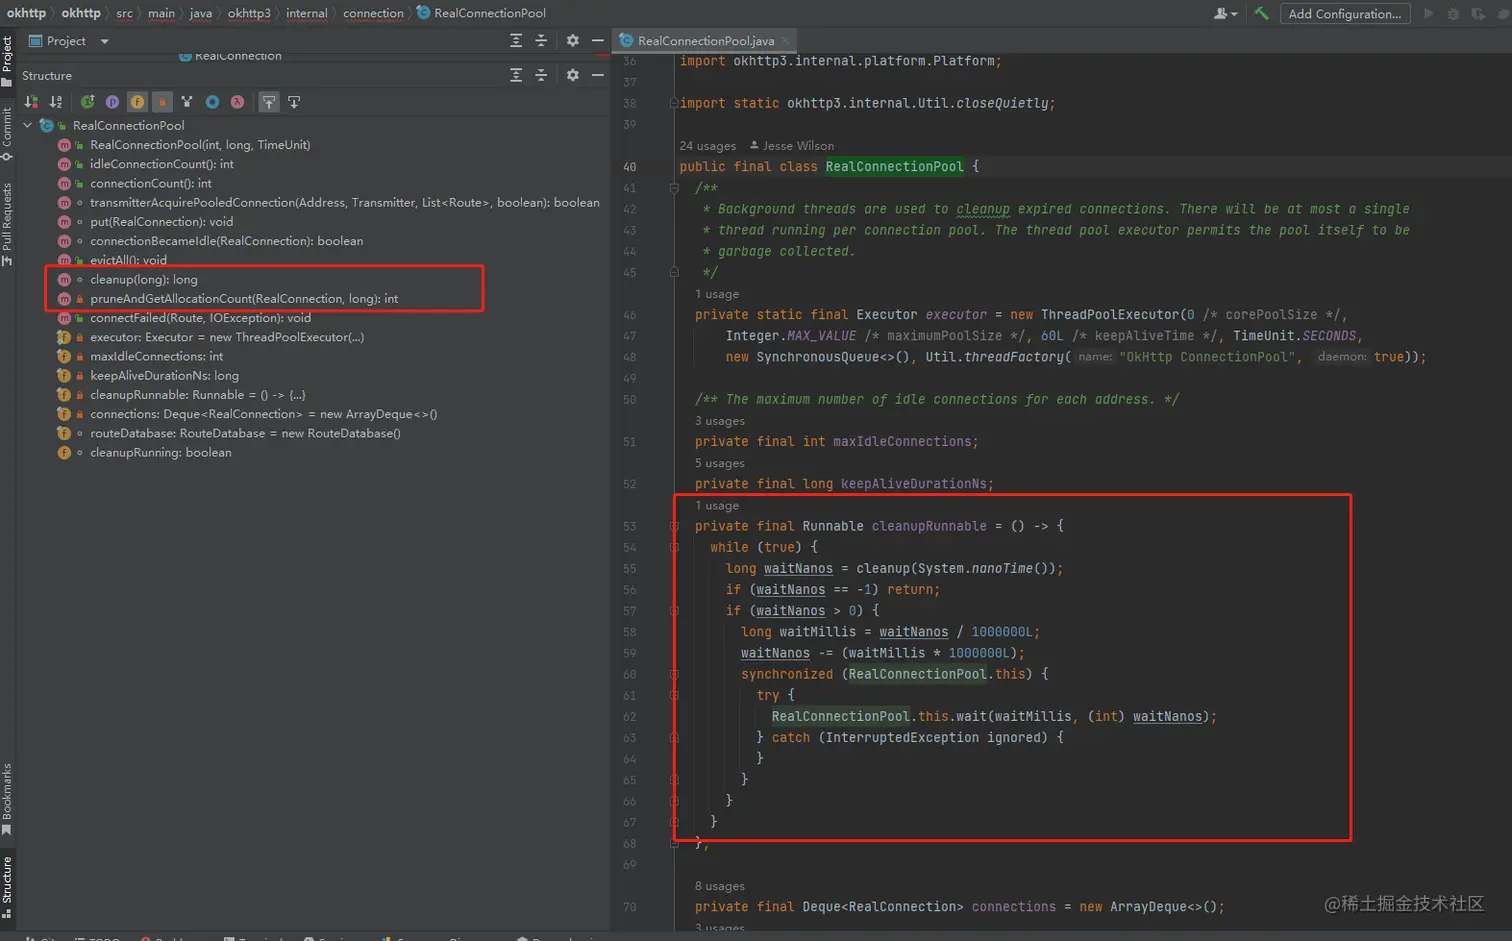The image size is (1512, 941).
Task: Fold the while loop at line 54
Action: (x=674, y=547)
